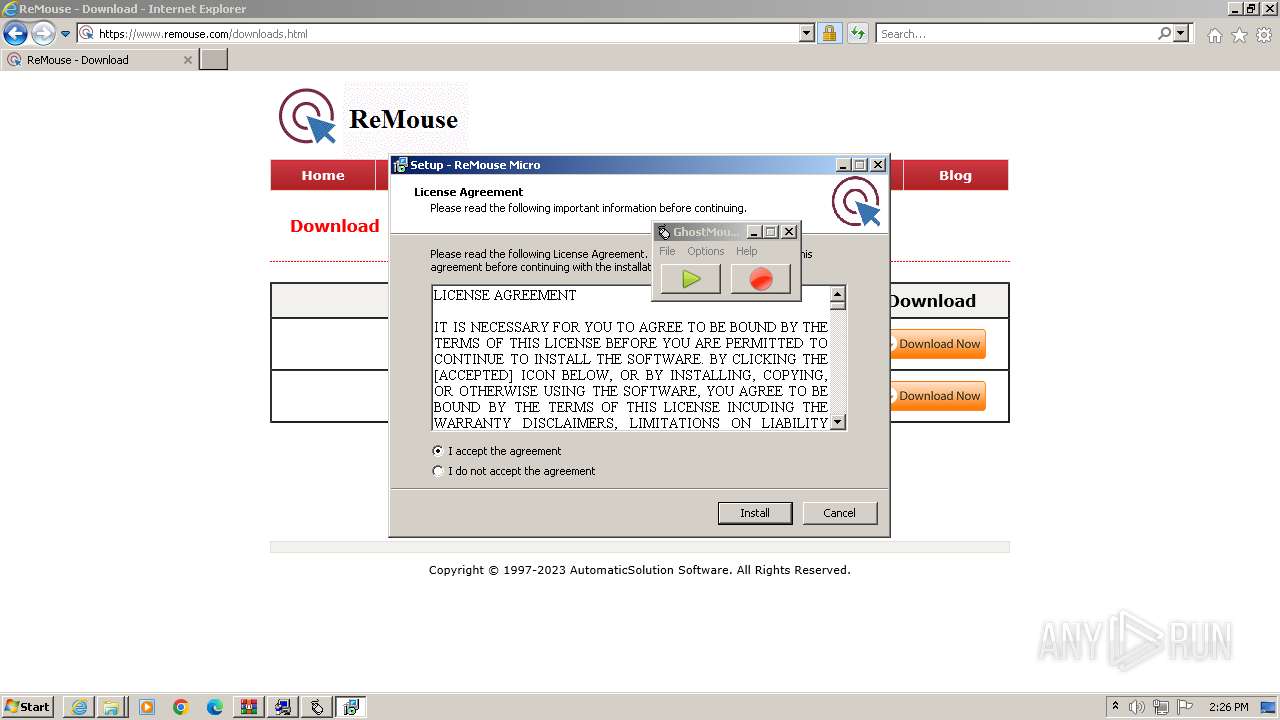This screenshot has width=1280, height=720.
Task: Click the Action Center flag icon
Action: [1185, 707]
